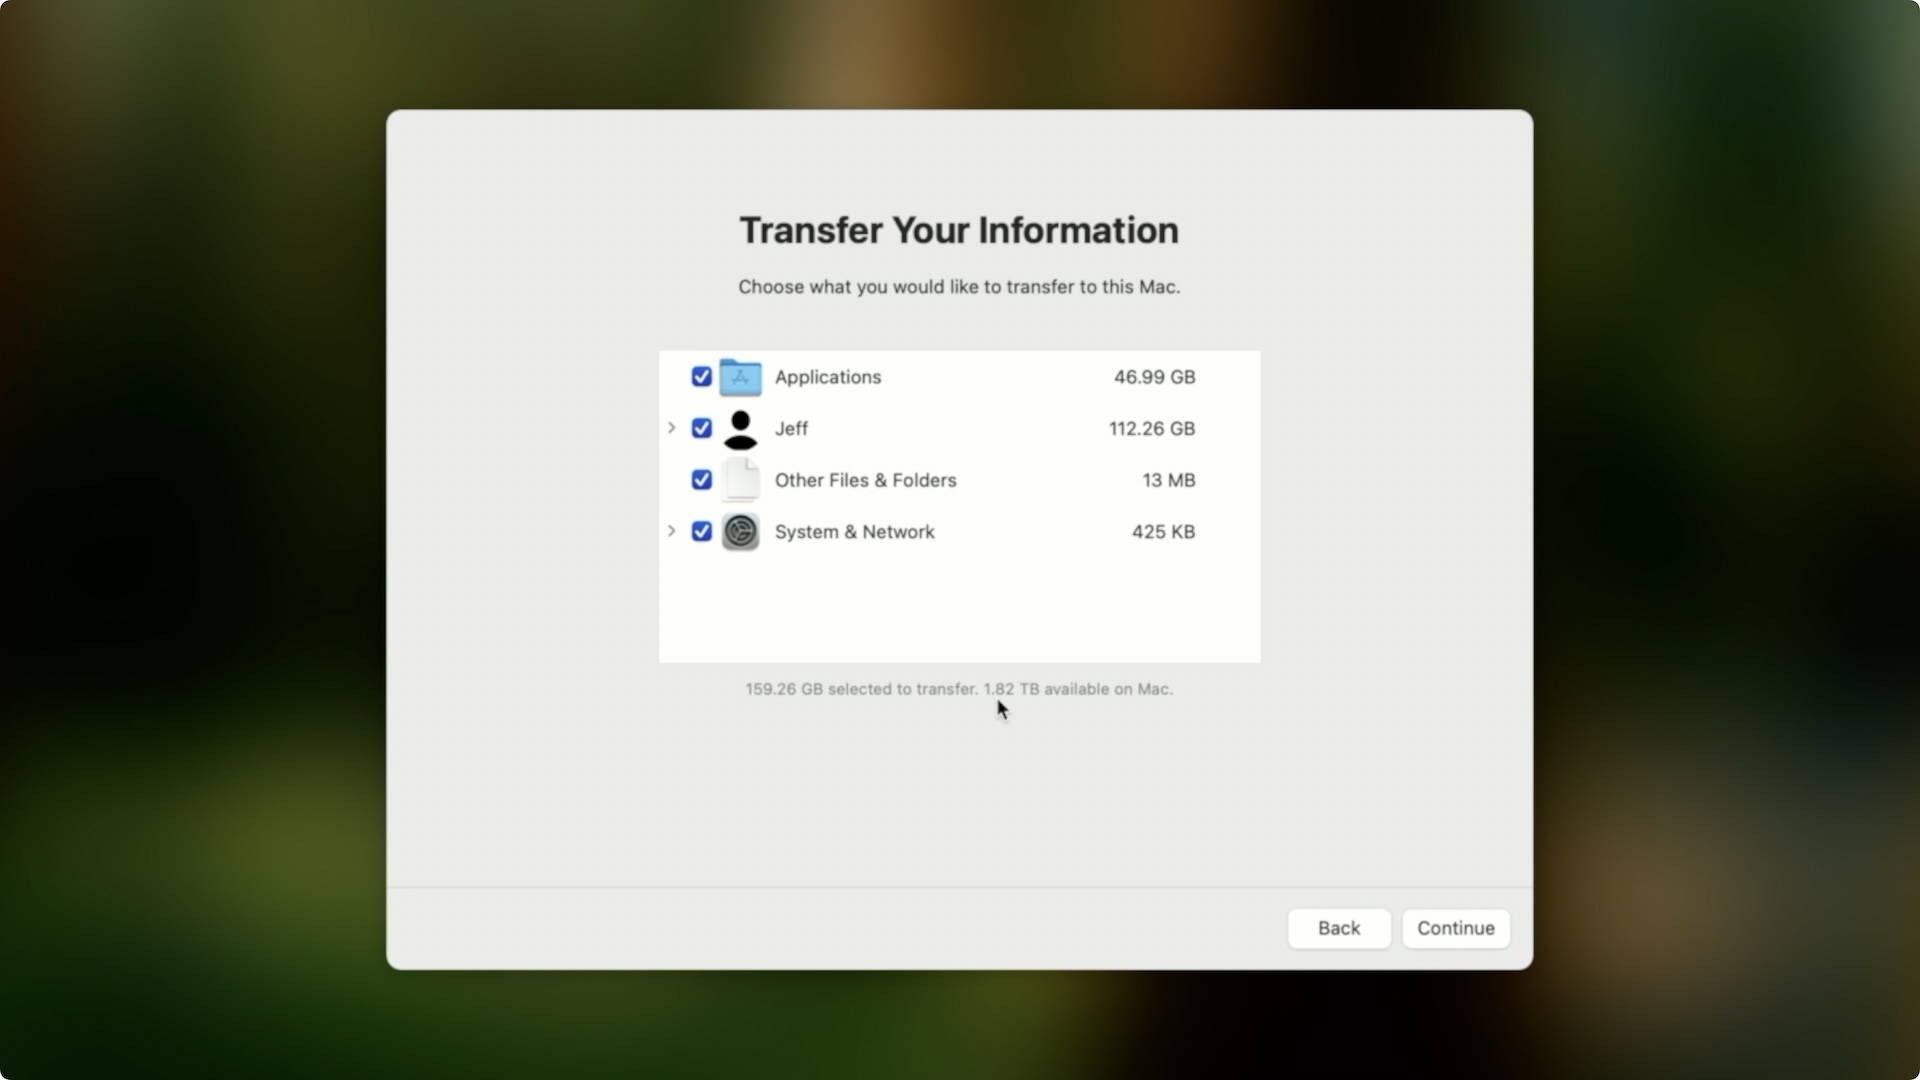
Task: Deselect the Other Files & Folders checkbox
Action: tap(702, 480)
